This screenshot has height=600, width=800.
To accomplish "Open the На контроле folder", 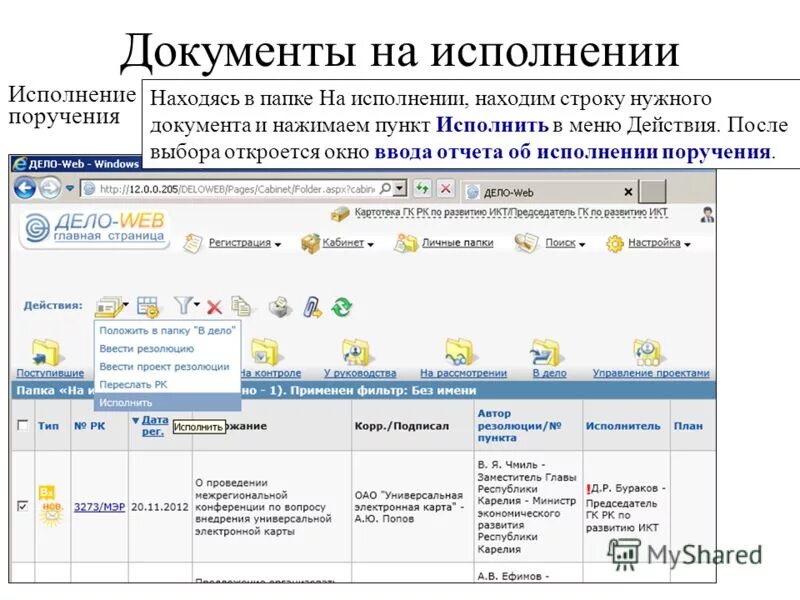I will click(x=270, y=373).
